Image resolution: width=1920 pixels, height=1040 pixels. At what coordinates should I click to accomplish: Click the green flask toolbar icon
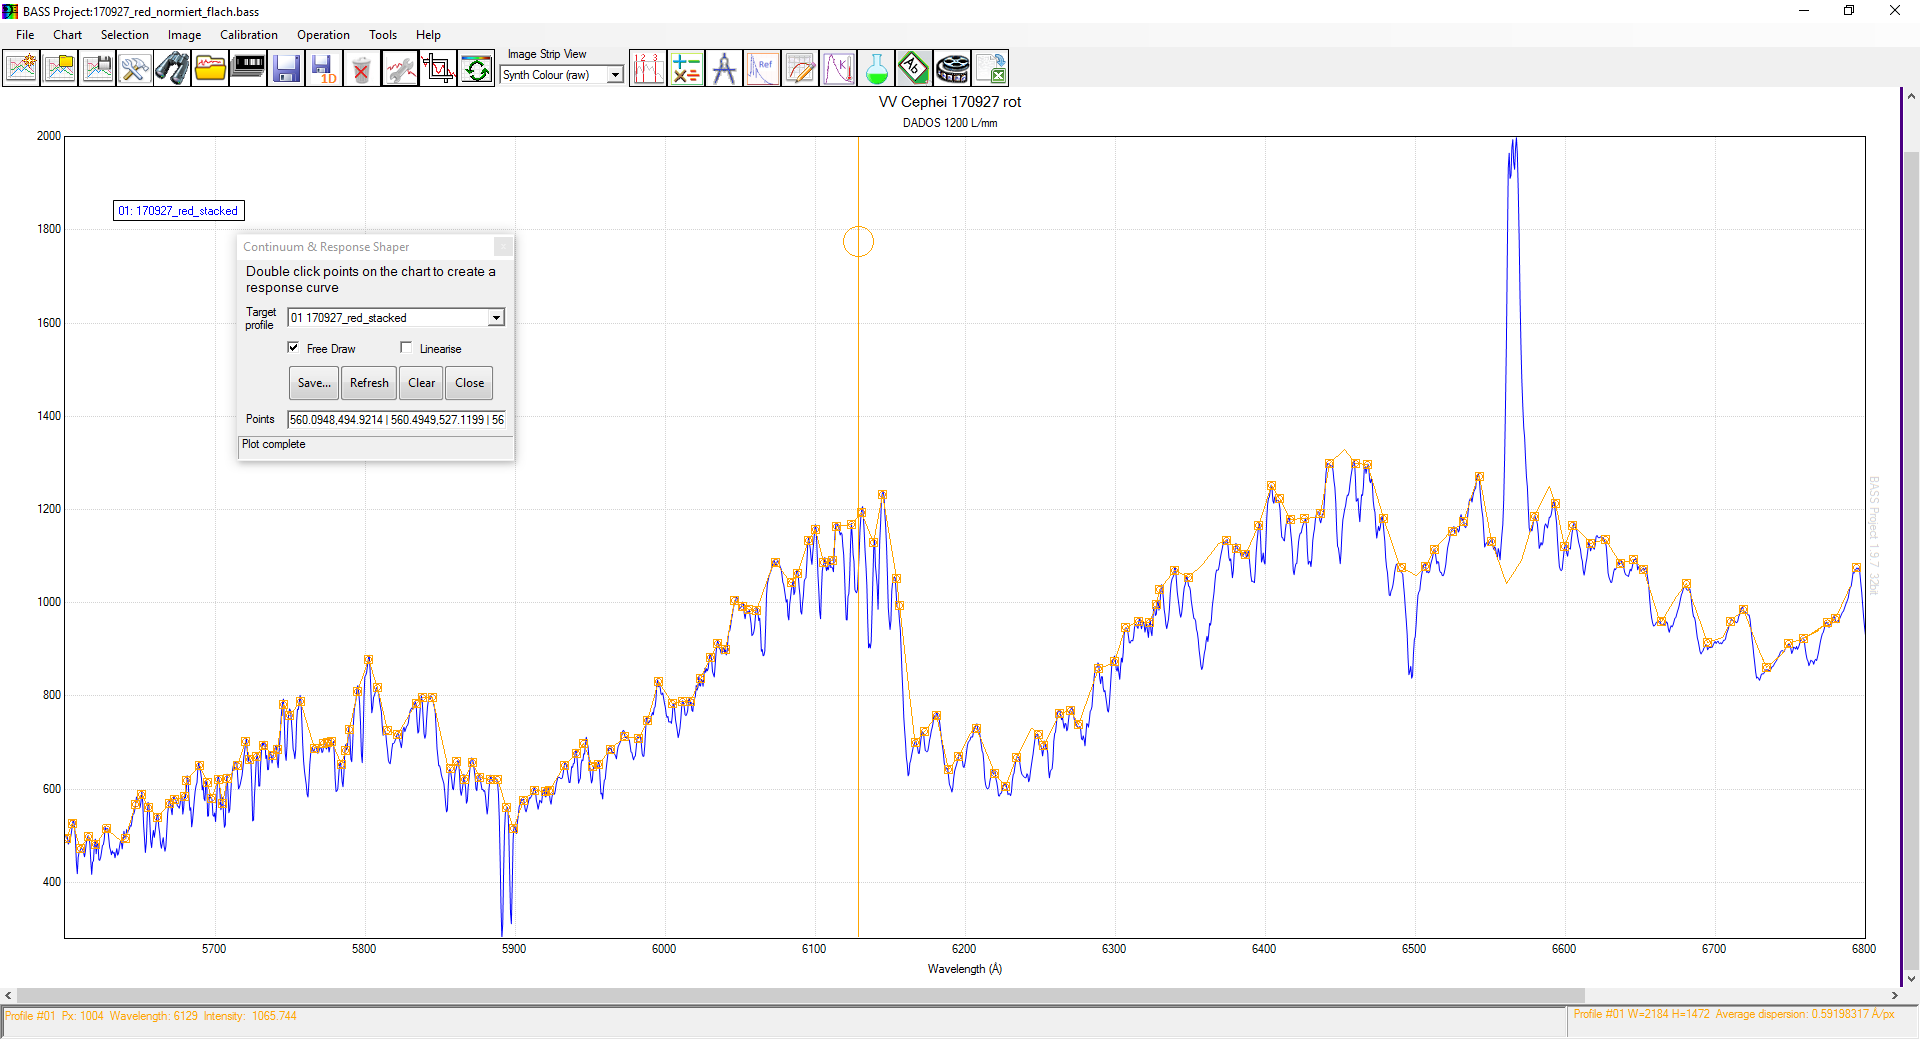coord(876,69)
